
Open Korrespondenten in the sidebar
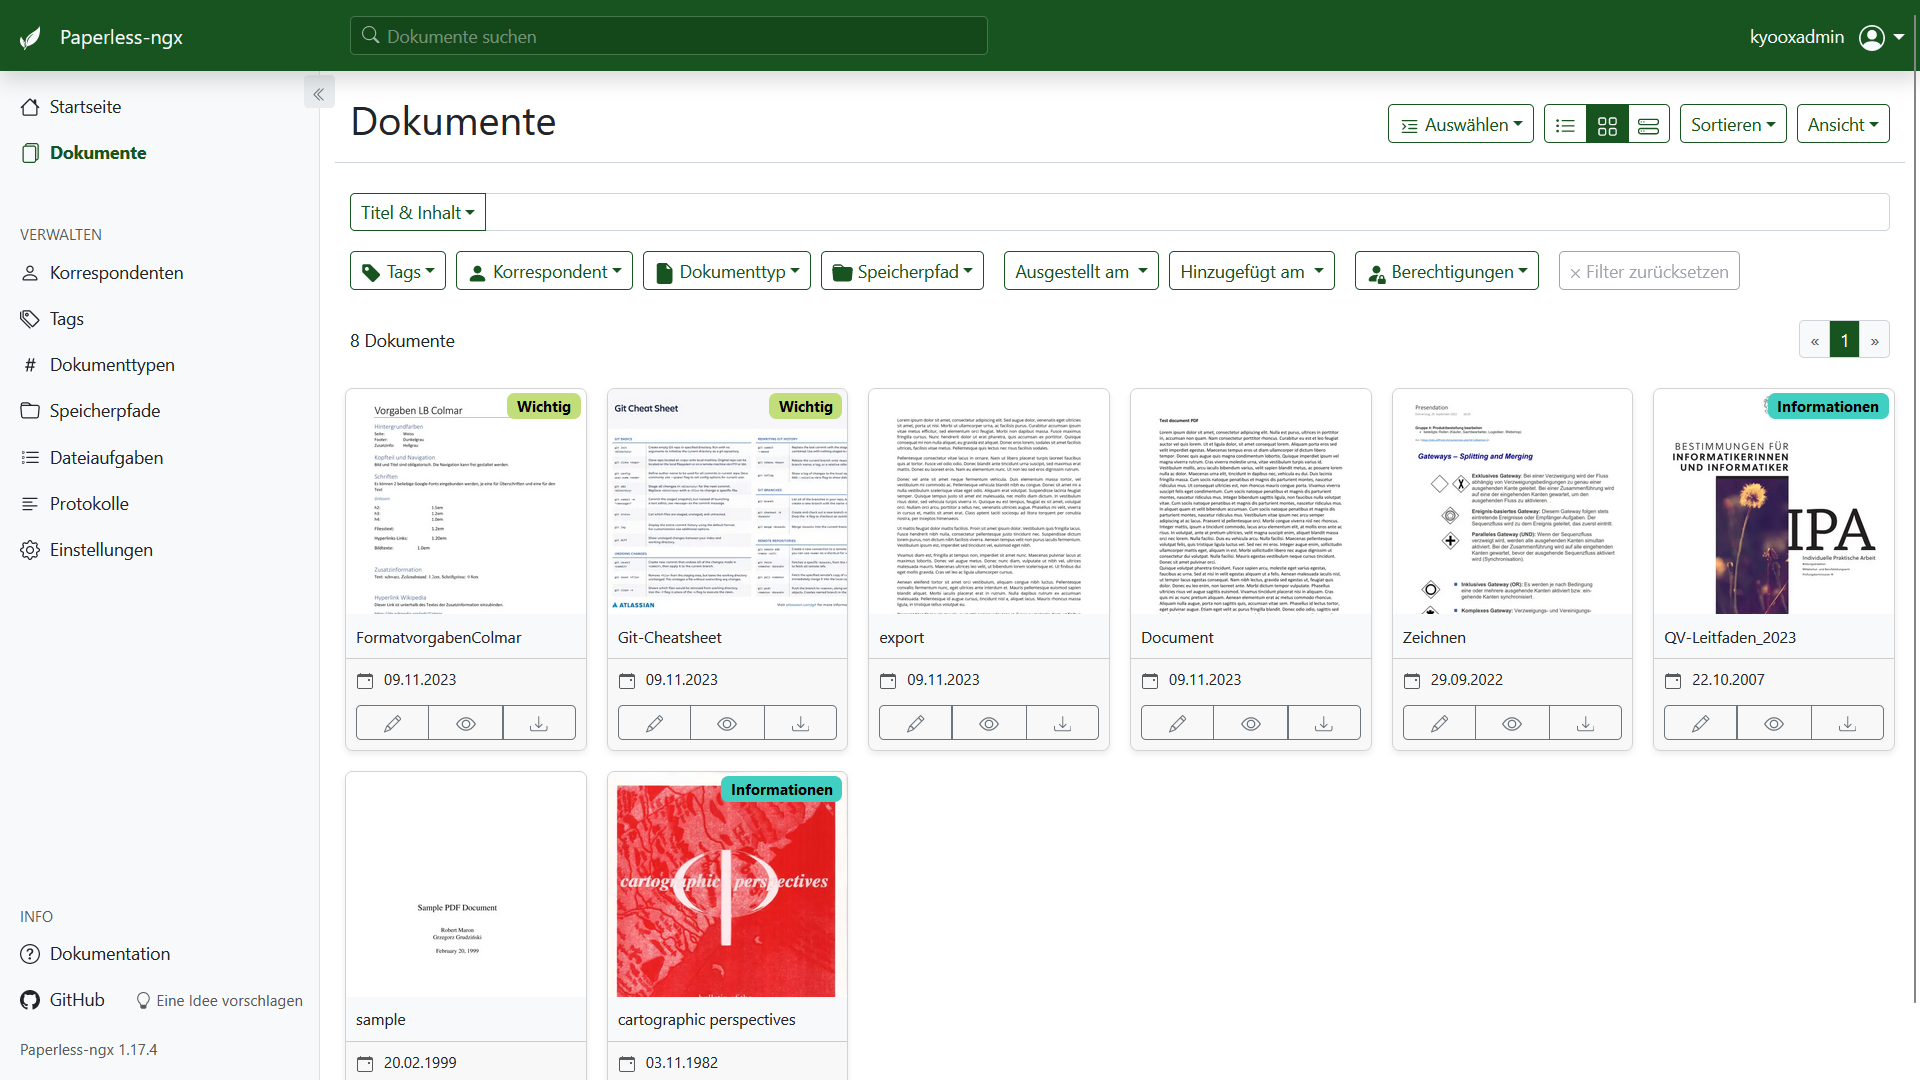[x=116, y=273]
